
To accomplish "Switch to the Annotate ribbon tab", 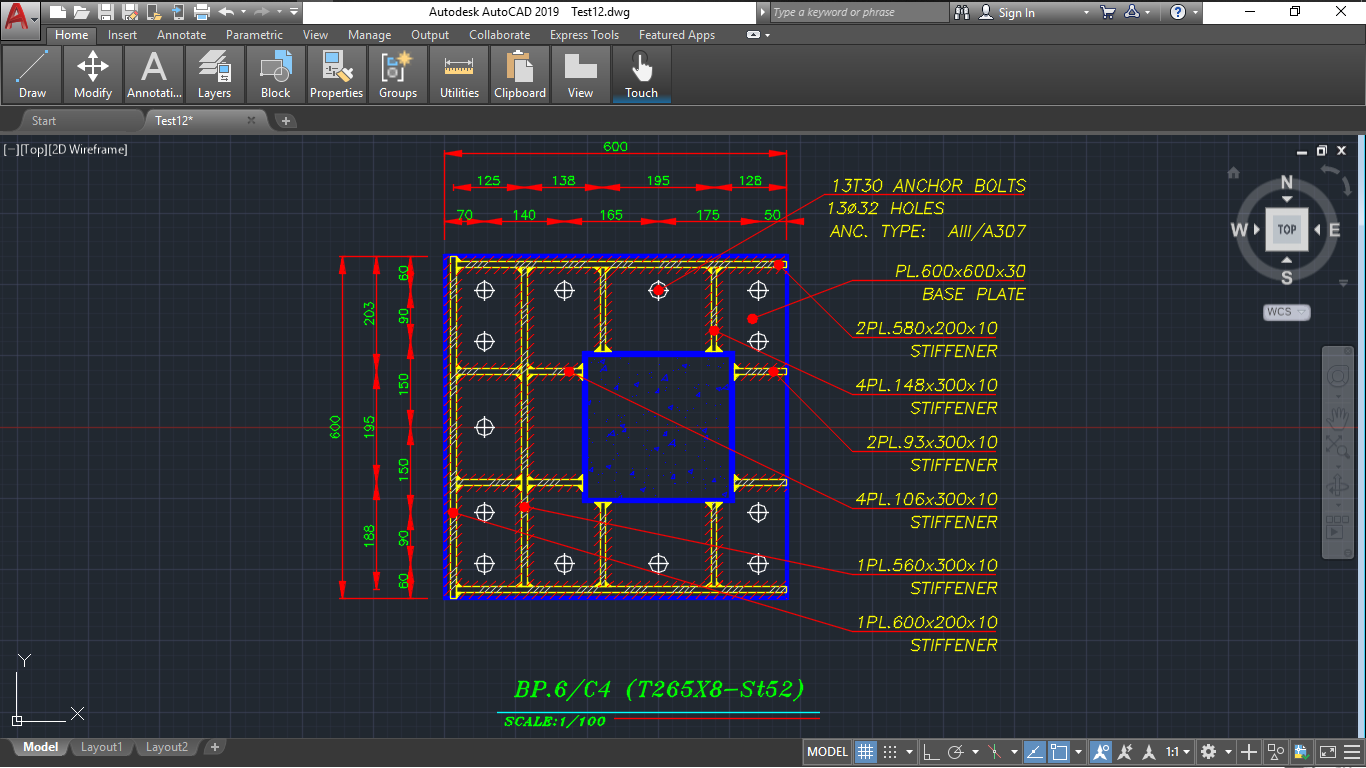I will tap(181, 35).
